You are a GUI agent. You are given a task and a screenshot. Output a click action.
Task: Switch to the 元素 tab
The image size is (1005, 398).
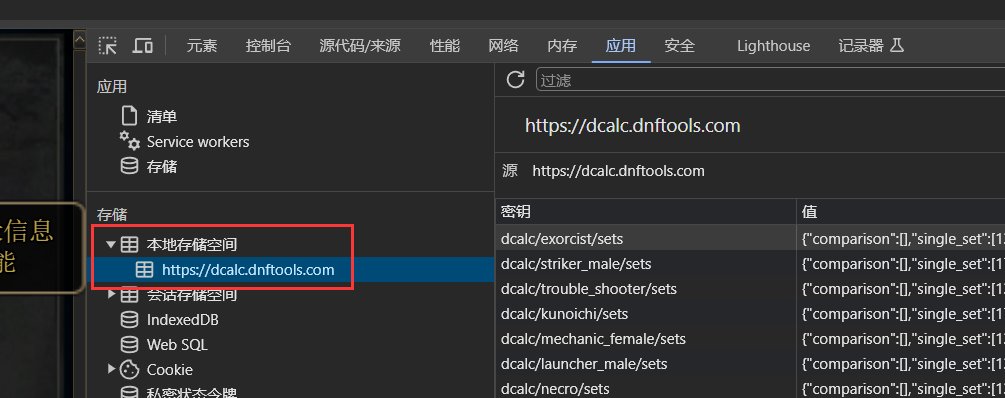pyautogui.click(x=202, y=46)
